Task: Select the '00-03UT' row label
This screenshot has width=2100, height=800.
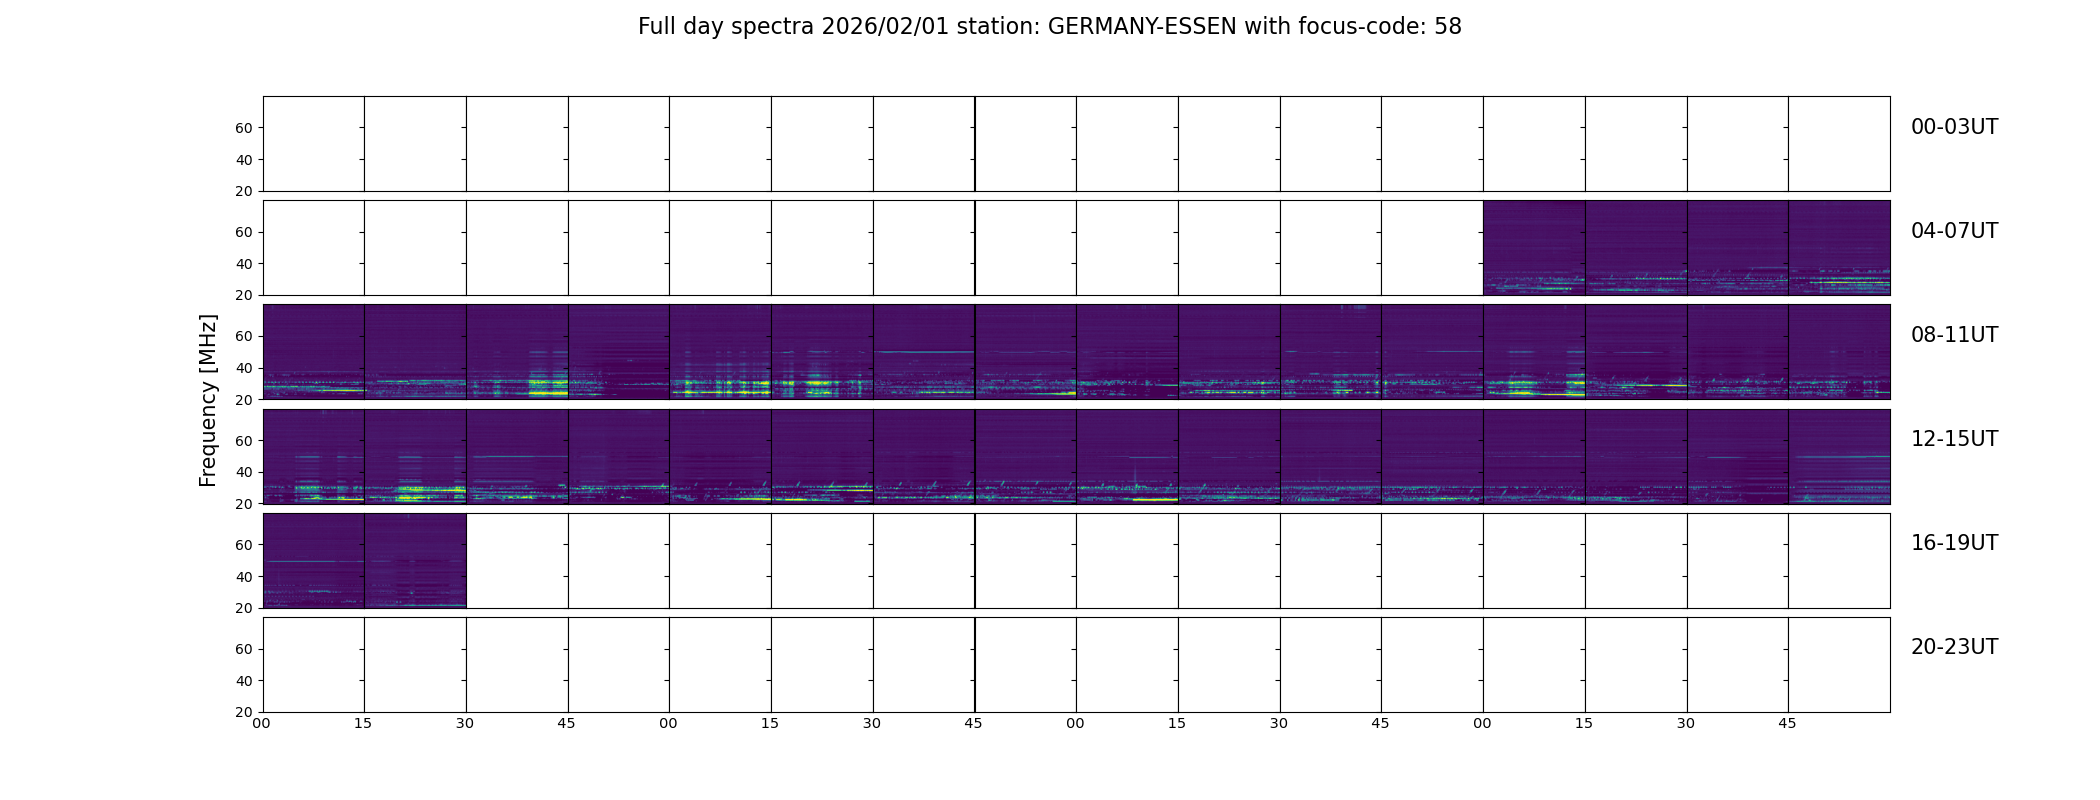Action: click(1954, 127)
